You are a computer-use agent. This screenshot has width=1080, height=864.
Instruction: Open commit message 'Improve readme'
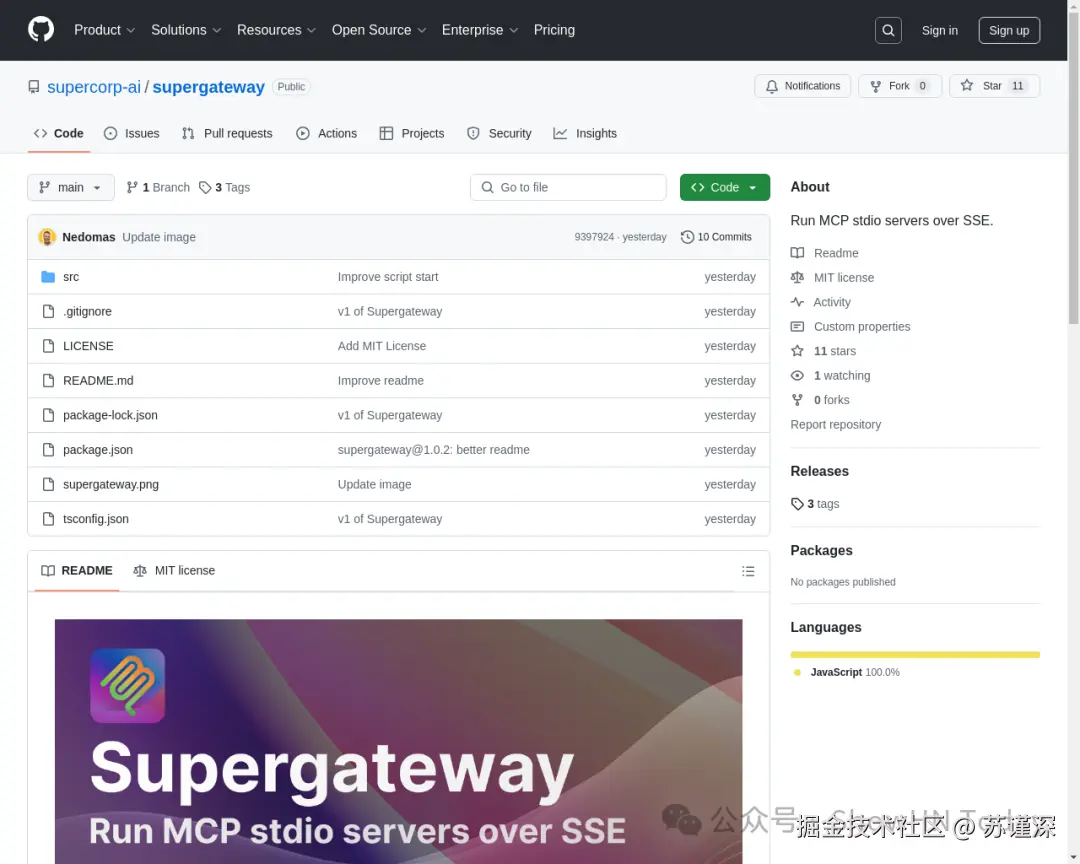[x=380, y=380]
